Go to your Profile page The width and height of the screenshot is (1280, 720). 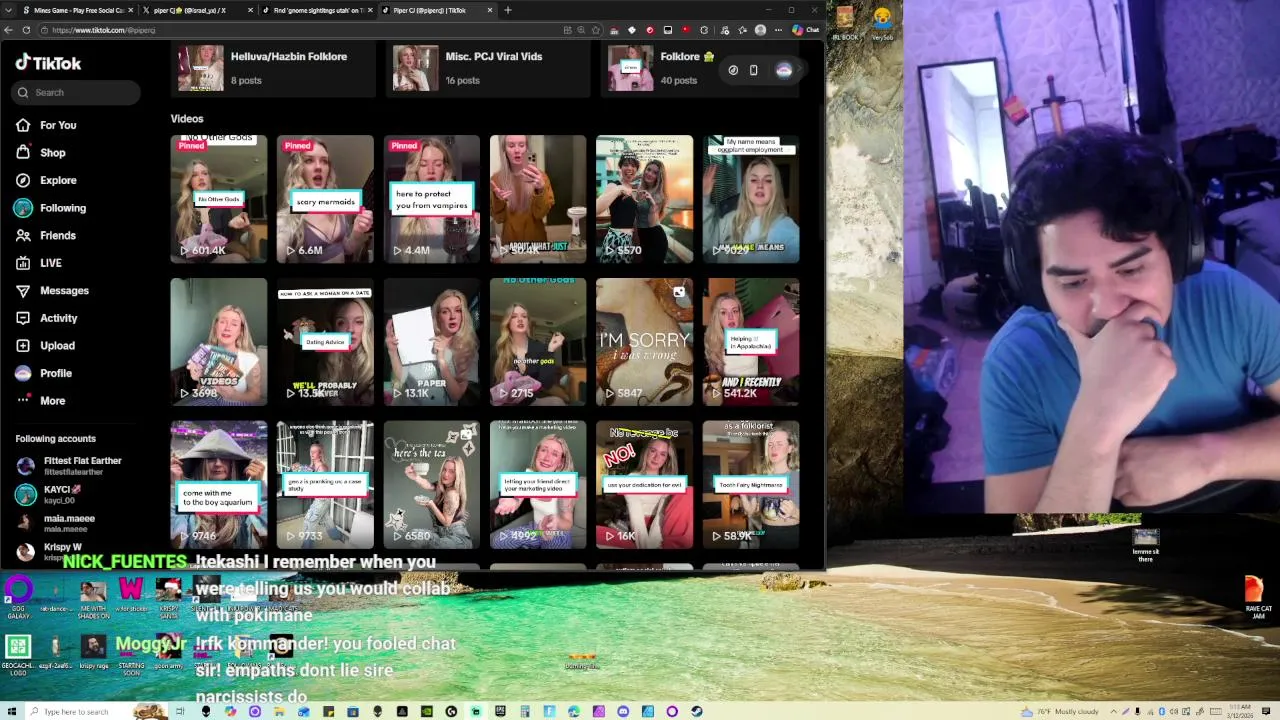tap(43, 373)
